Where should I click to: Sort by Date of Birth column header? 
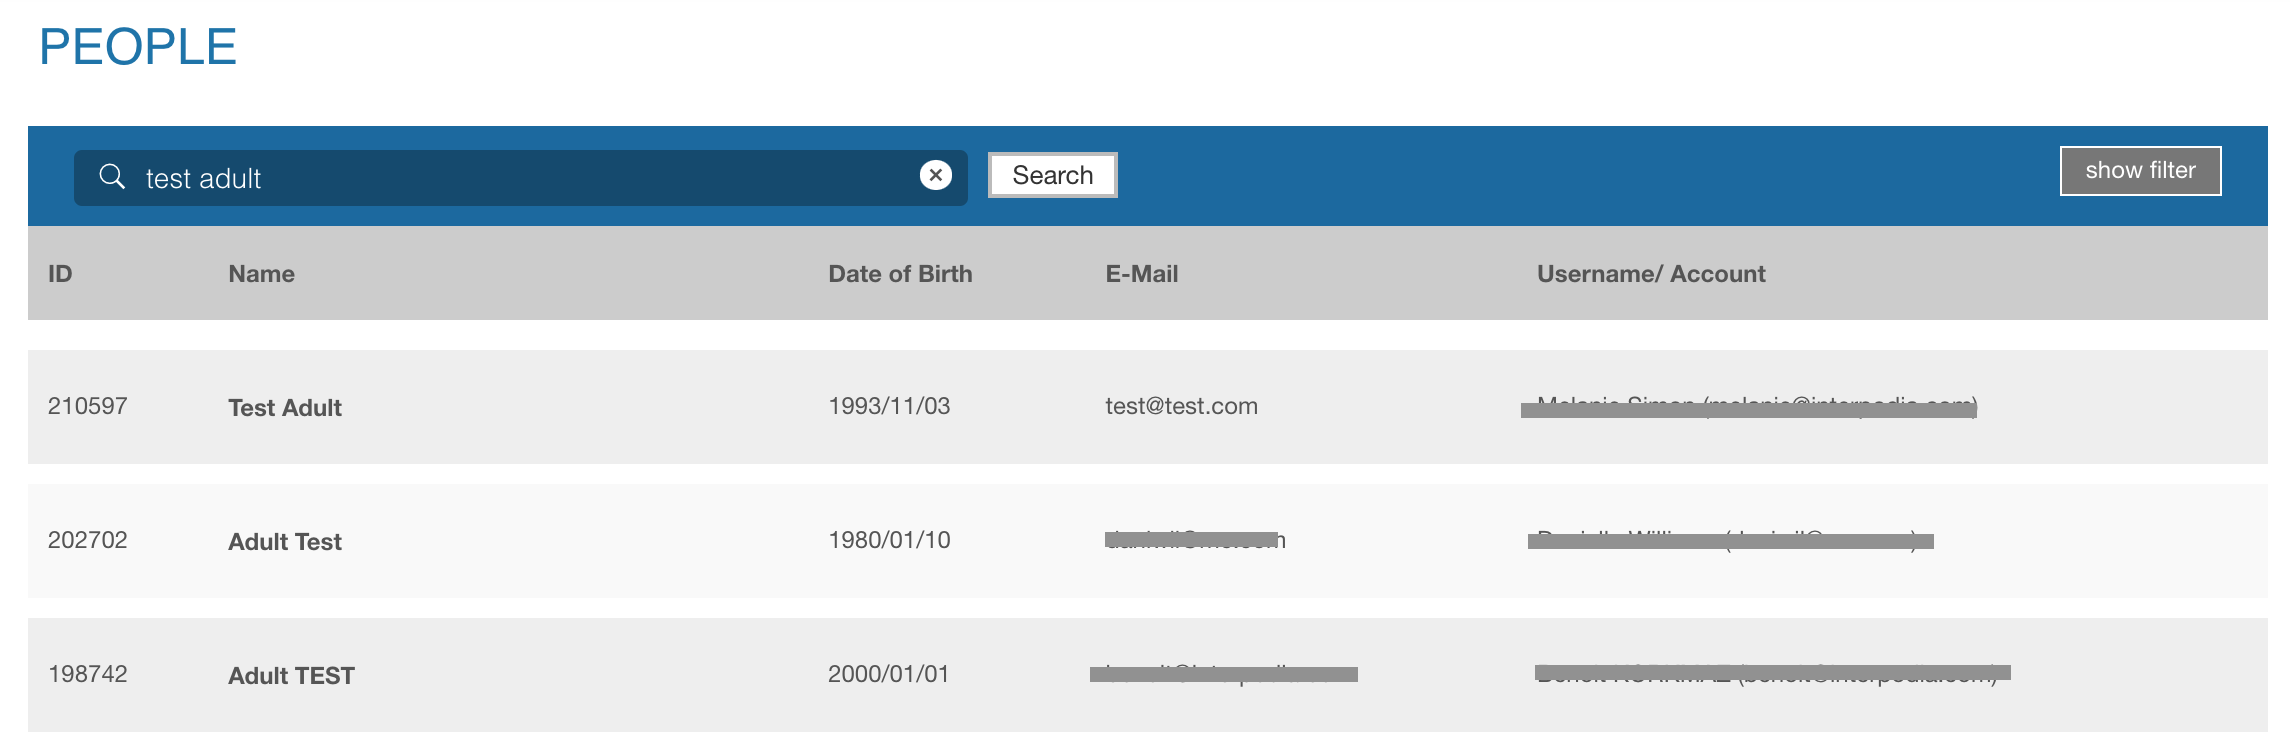click(900, 274)
